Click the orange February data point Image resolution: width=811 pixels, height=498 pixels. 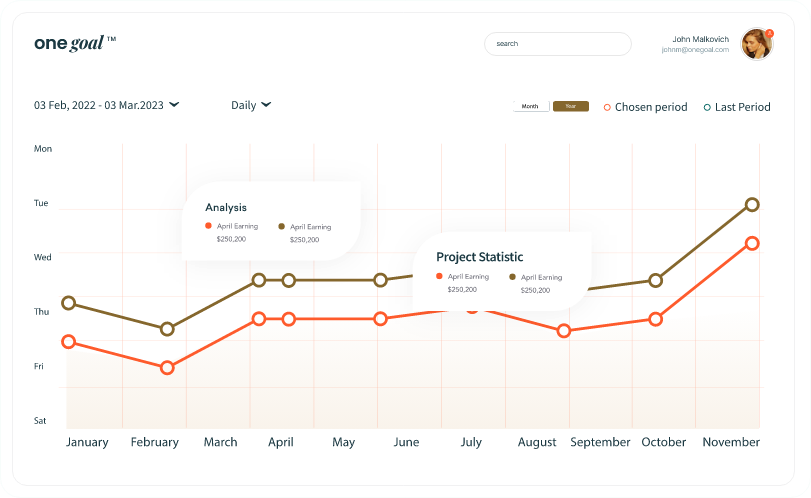[x=167, y=368]
